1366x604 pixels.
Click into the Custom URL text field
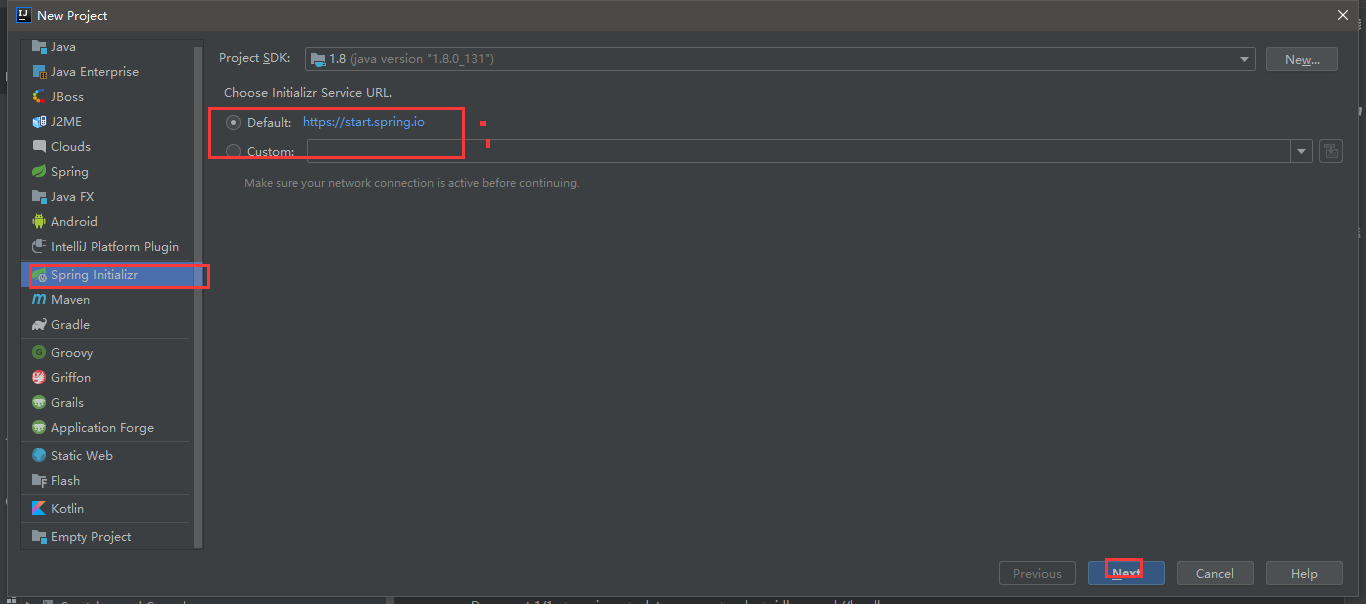(x=799, y=152)
